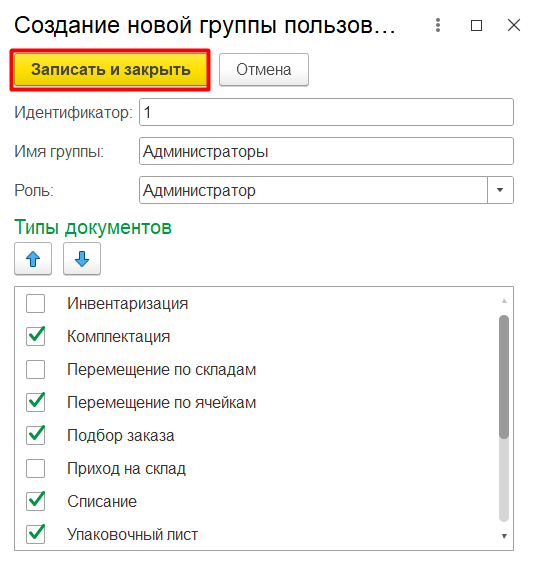Uncheck the Списание checkbox
Screen dimensions: 535x566
(x=35, y=501)
